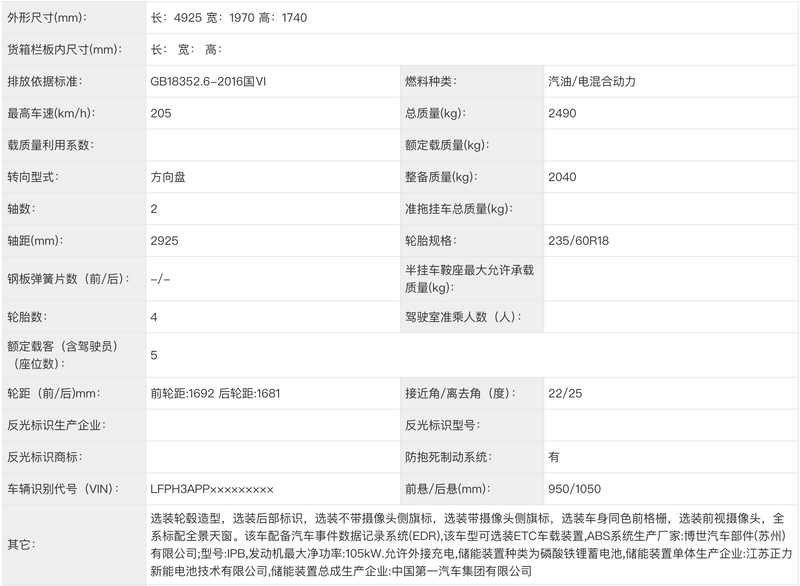Click the seat count value 5
The height and width of the screenshot is (586, 800).
coord(154,355)
